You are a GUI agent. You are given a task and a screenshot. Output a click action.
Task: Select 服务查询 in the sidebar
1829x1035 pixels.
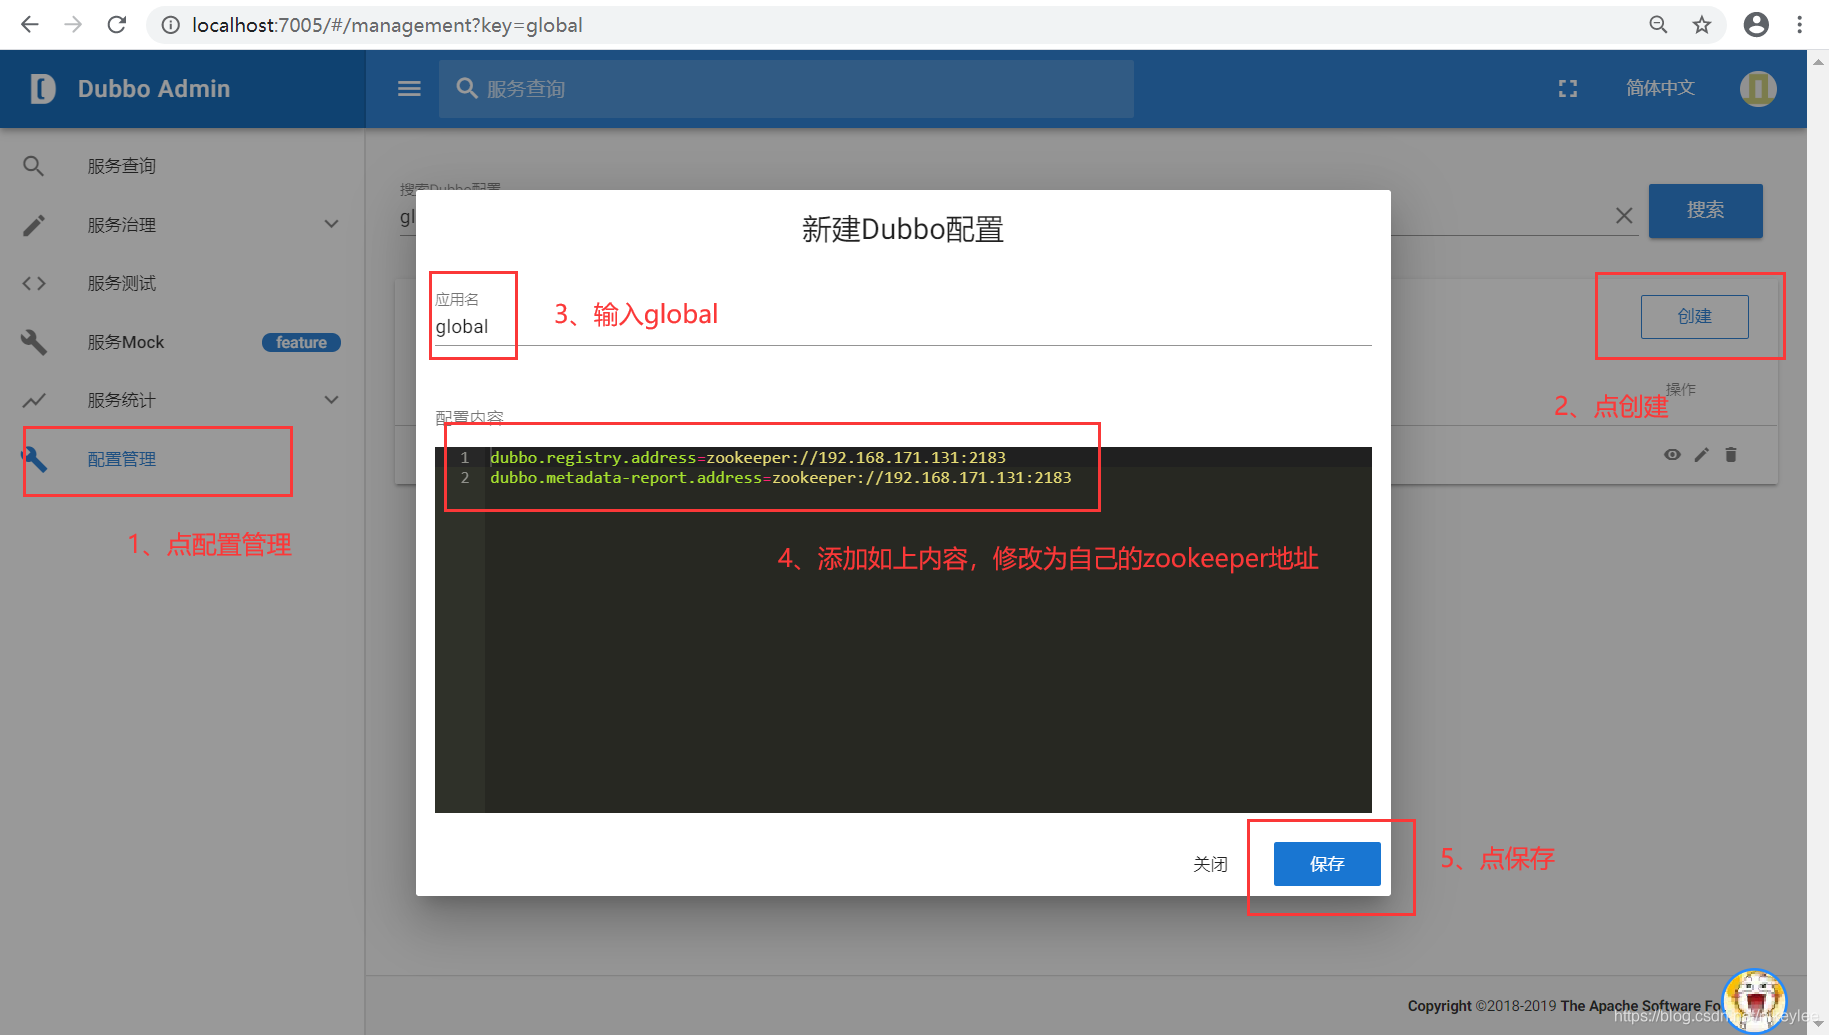(x=120, y=165)
